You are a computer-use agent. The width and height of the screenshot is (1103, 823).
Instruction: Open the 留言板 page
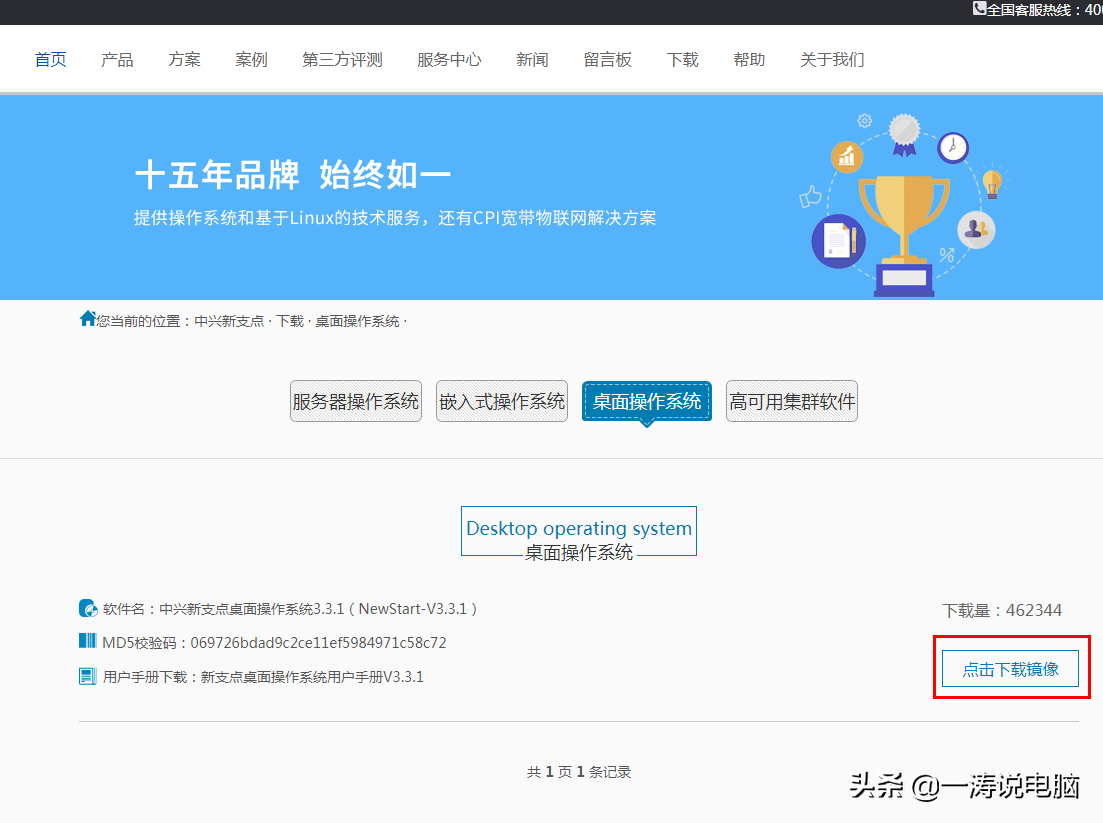click(x=608, y=60)
